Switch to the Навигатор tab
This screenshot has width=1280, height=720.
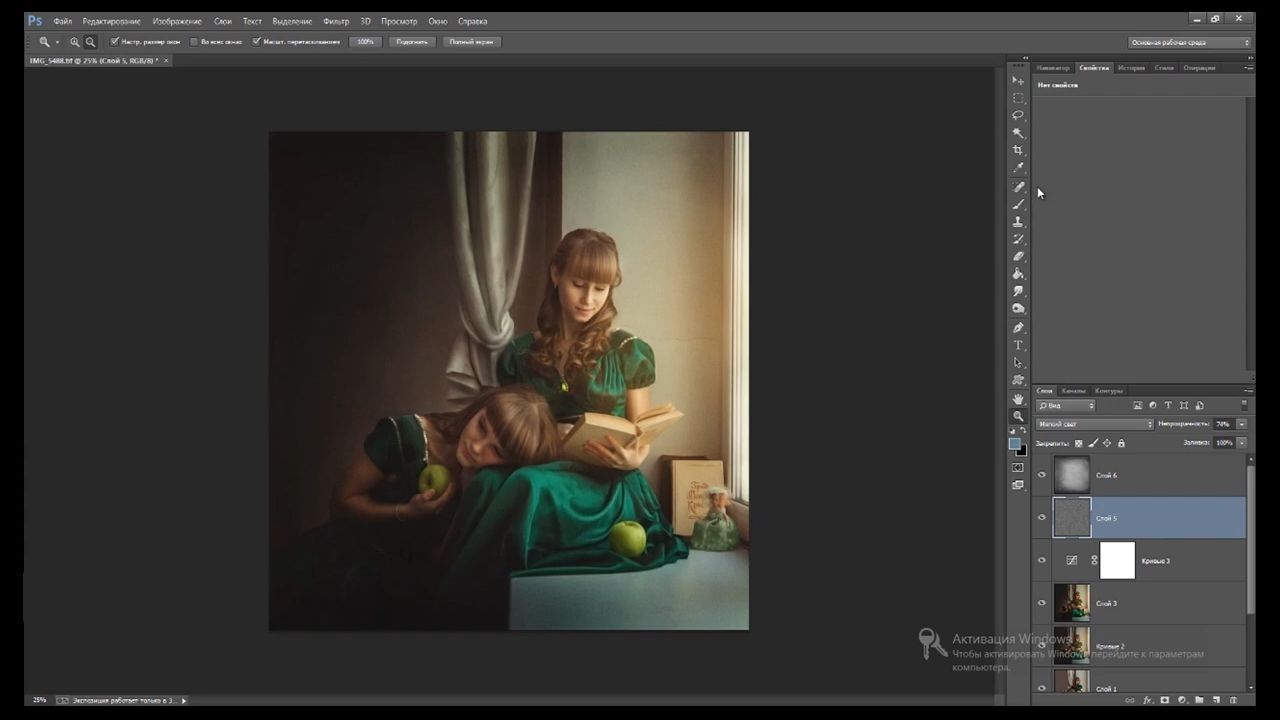coord(1053,68)
